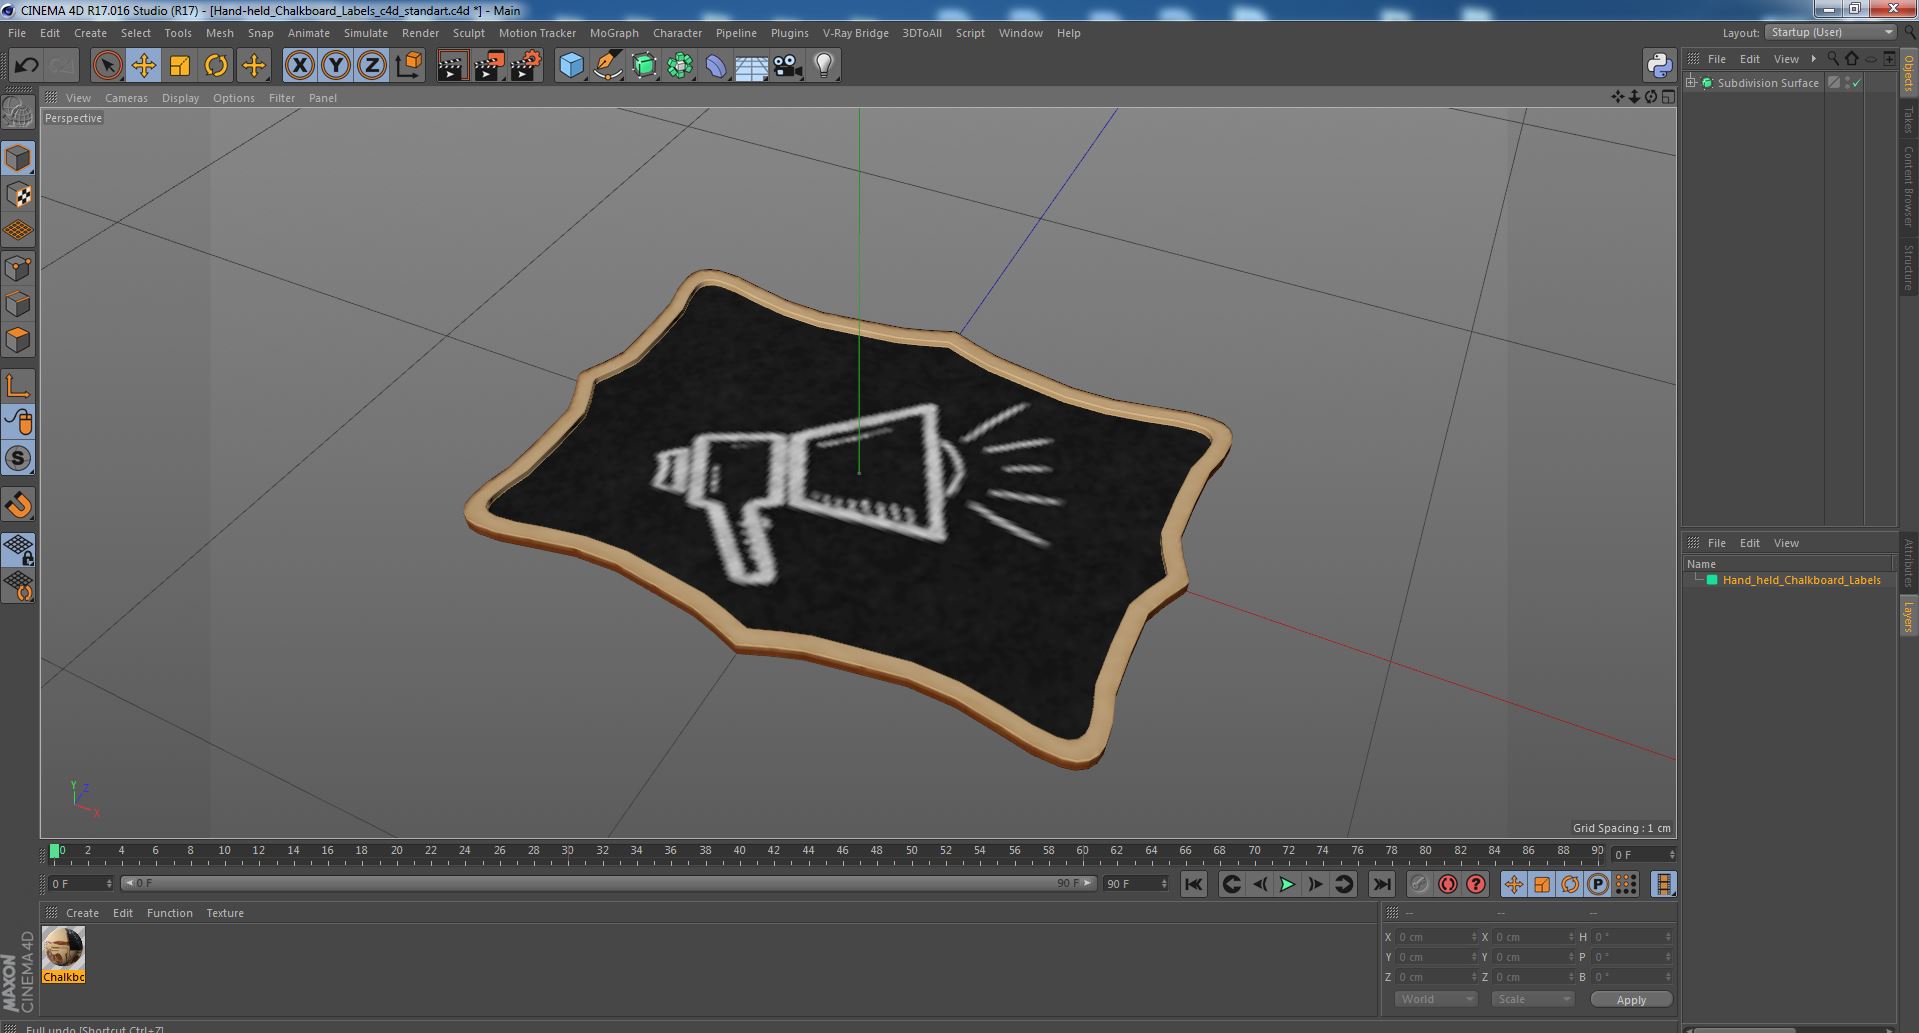Toggle Subdivision Surface green check
1919x1033 pixels.
click(1857, 83)
